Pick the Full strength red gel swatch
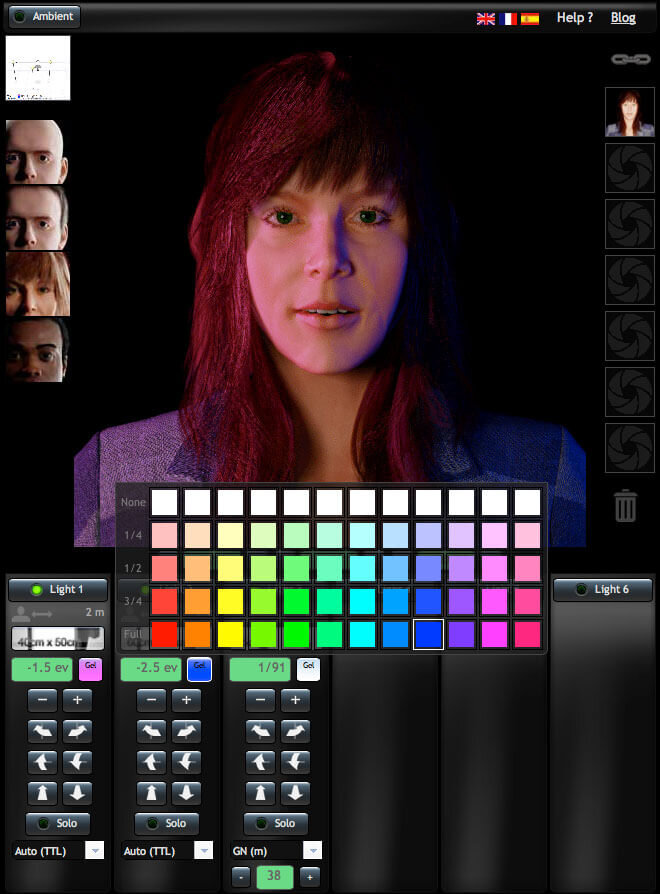Screen dimensions: 660x894 165,634
